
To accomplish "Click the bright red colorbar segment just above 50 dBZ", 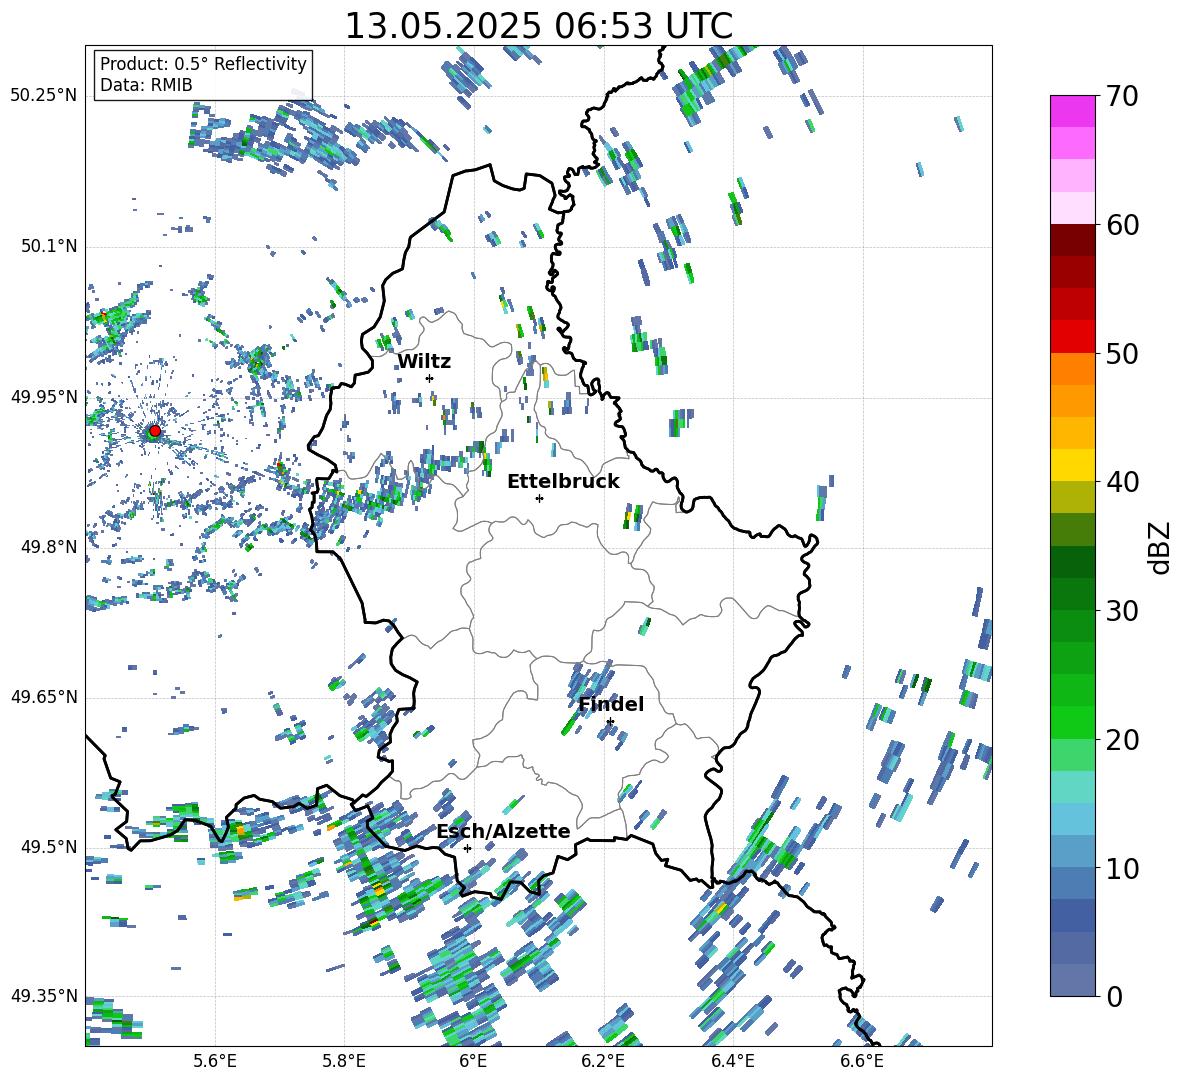I will [1073, 337].
